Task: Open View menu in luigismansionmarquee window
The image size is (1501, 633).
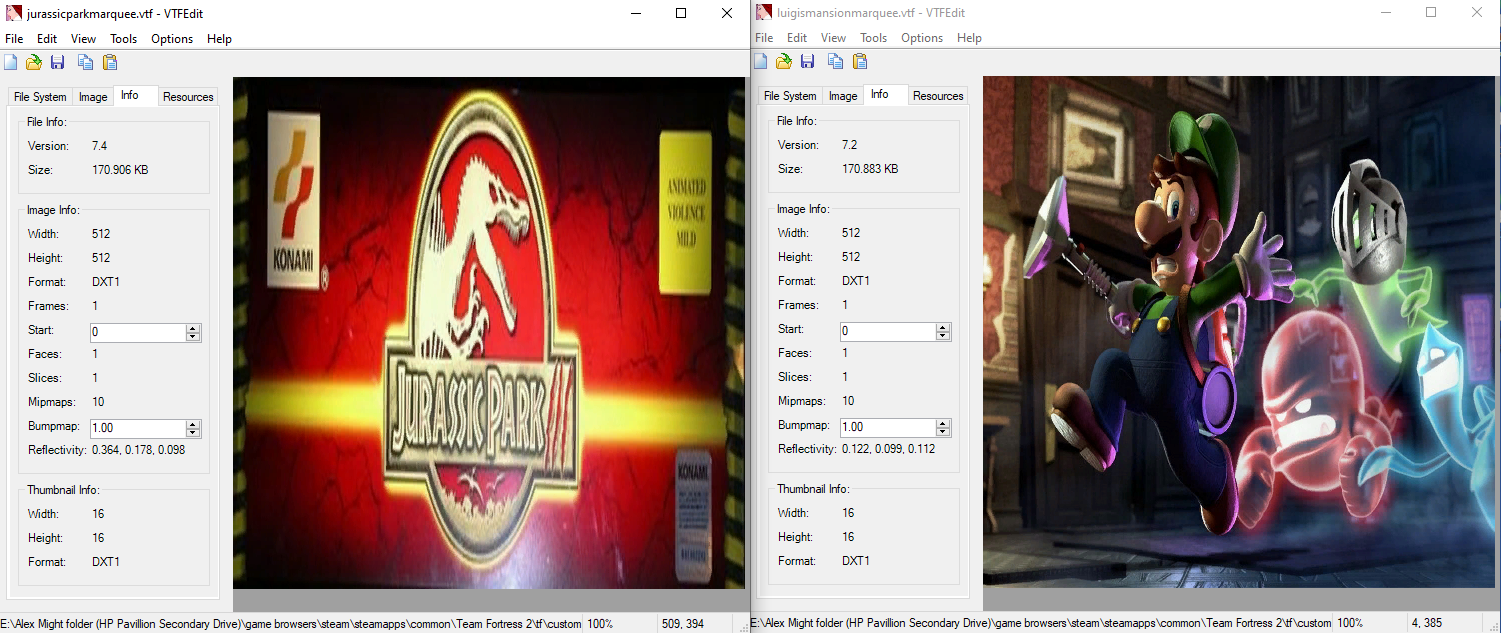Action: tap(833, 38)
